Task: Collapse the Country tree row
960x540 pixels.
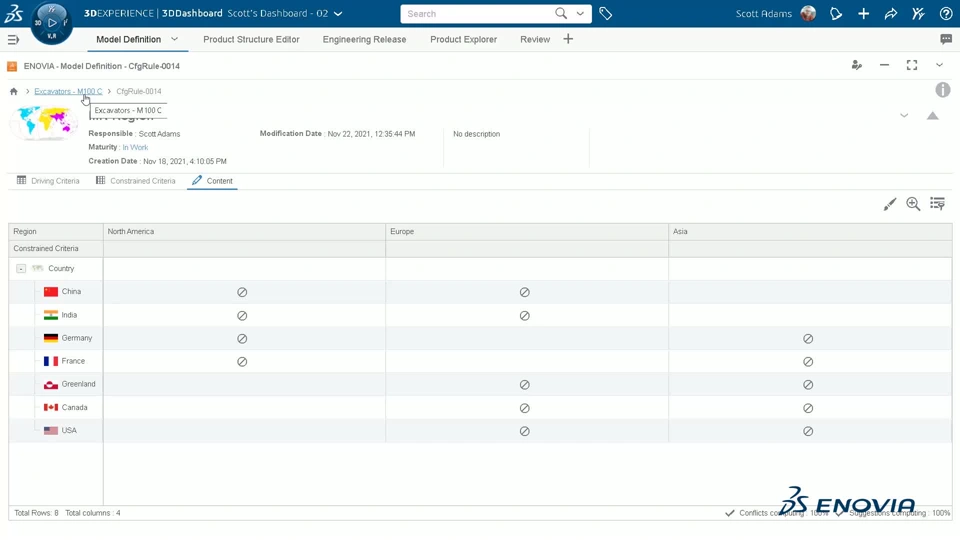Action: [21, 269]
